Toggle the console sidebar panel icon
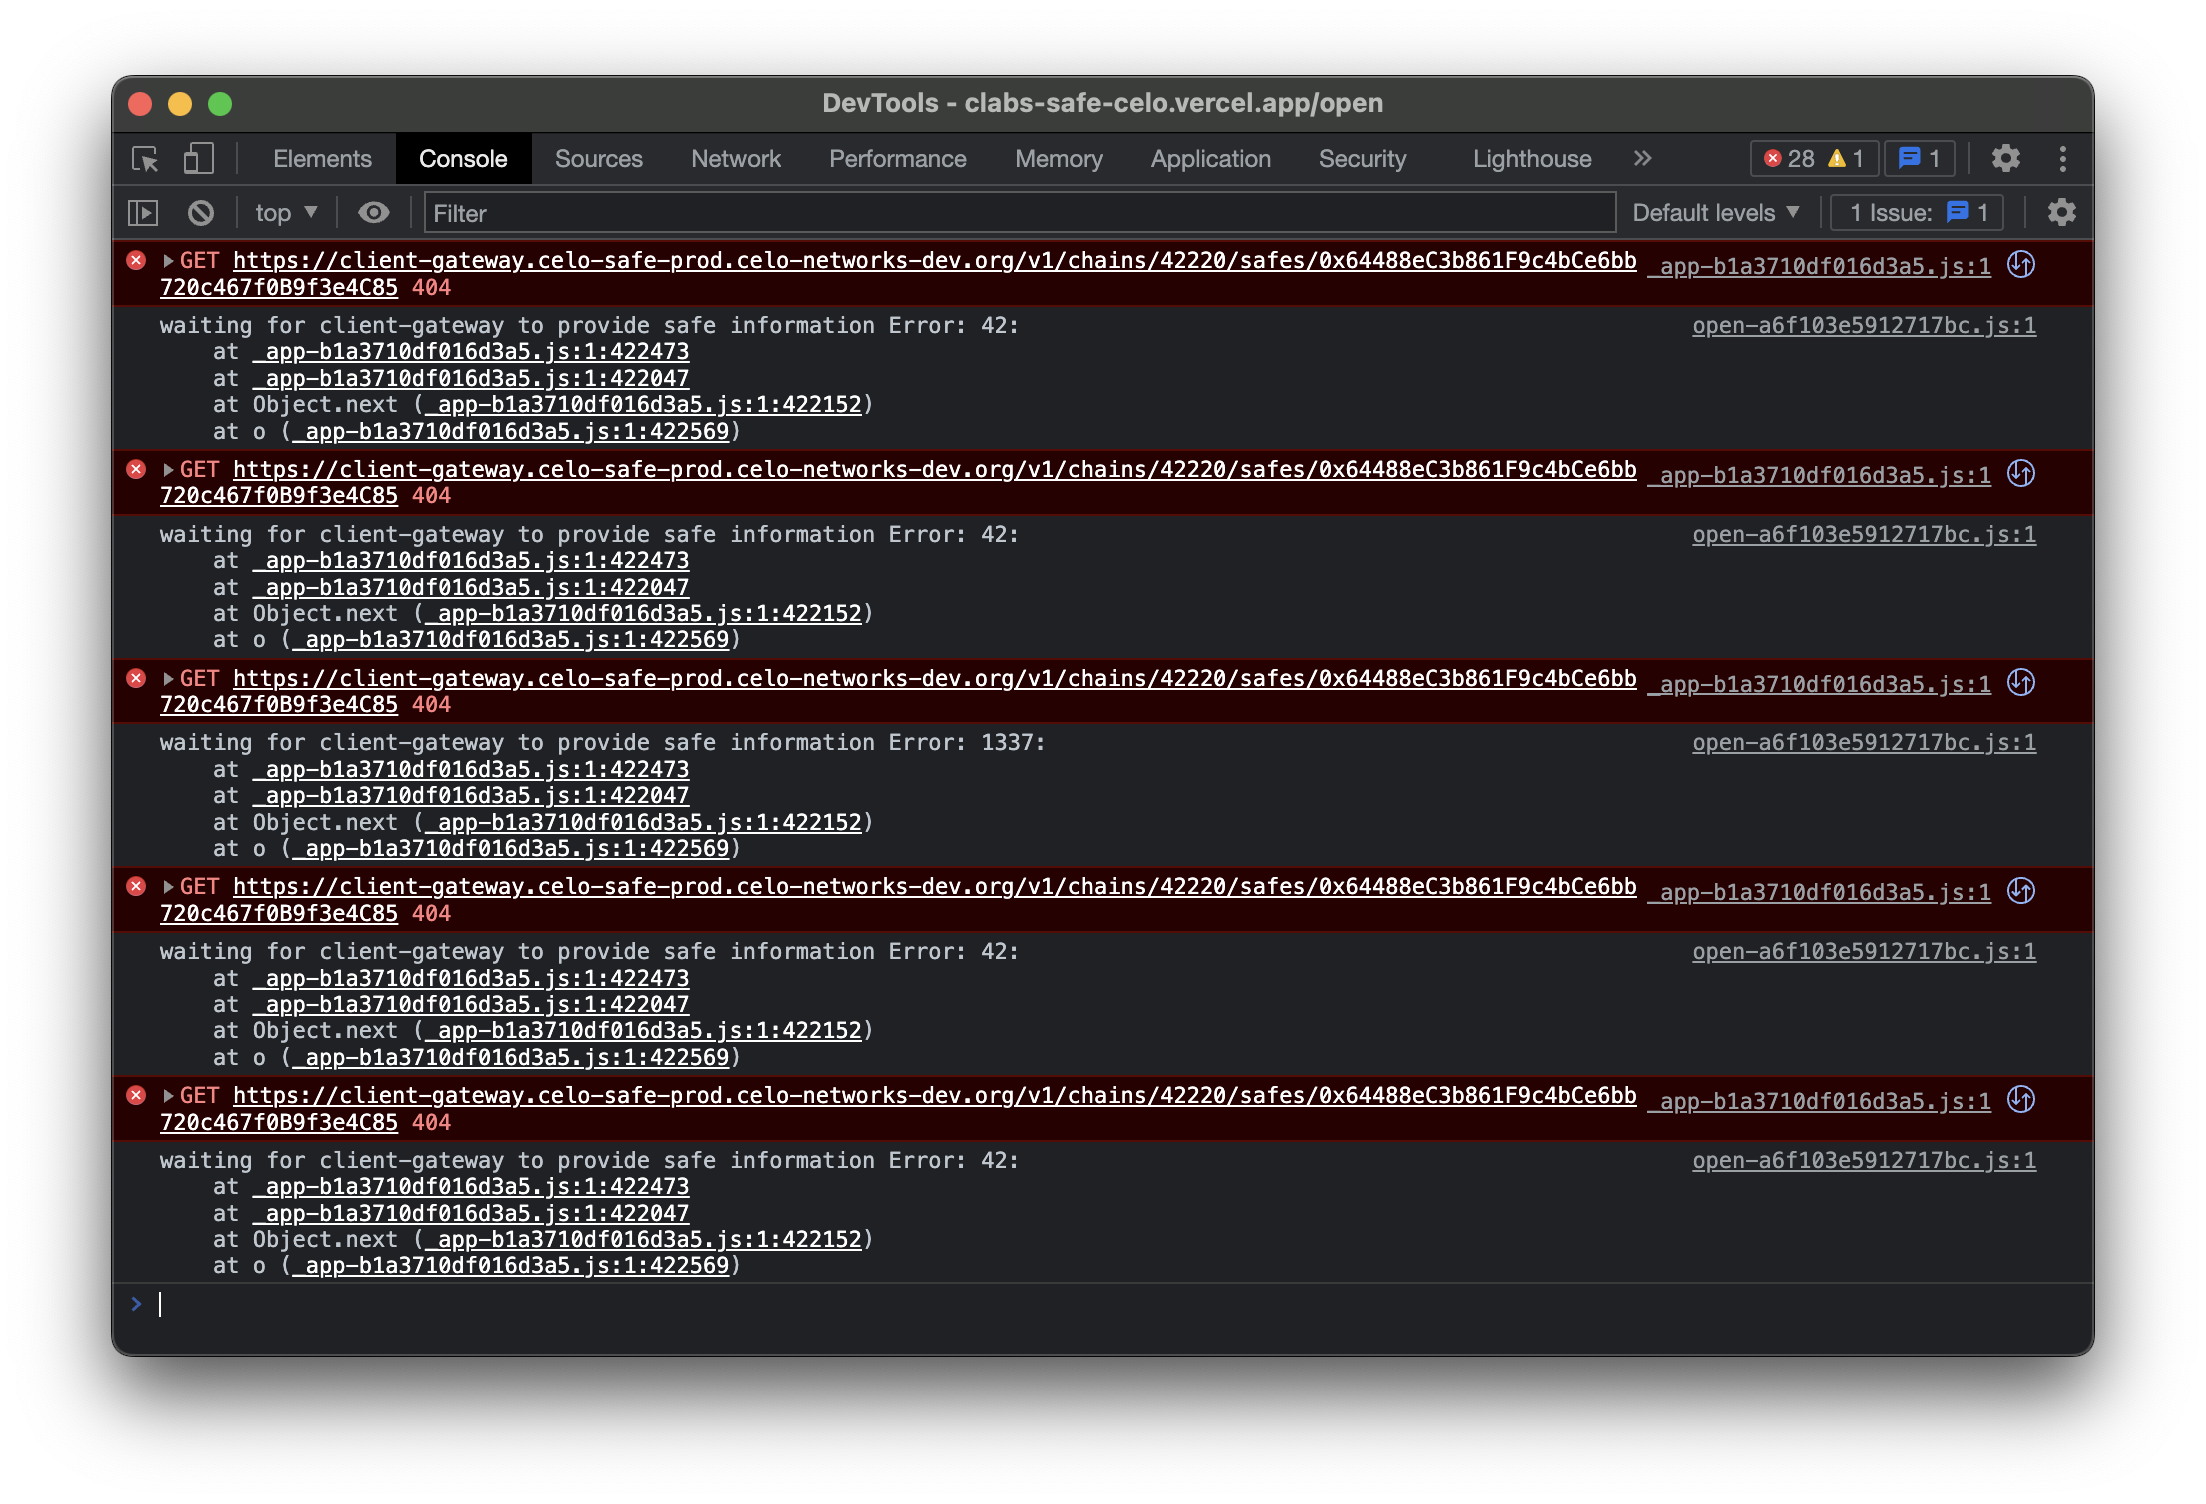The image size is (2206, 1504). click(x=143, y=213)
